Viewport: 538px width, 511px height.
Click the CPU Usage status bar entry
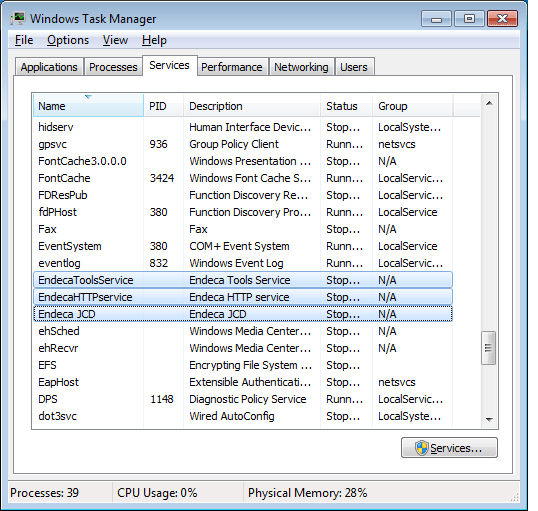point(157,493)
